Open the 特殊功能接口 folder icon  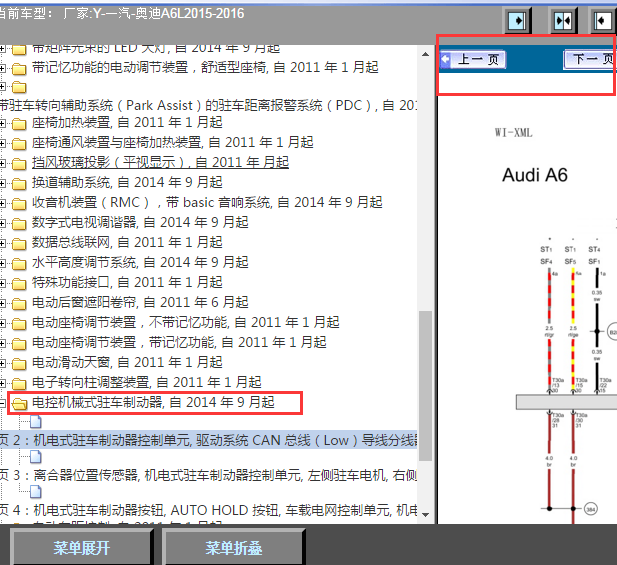click(x=19, y=283)
